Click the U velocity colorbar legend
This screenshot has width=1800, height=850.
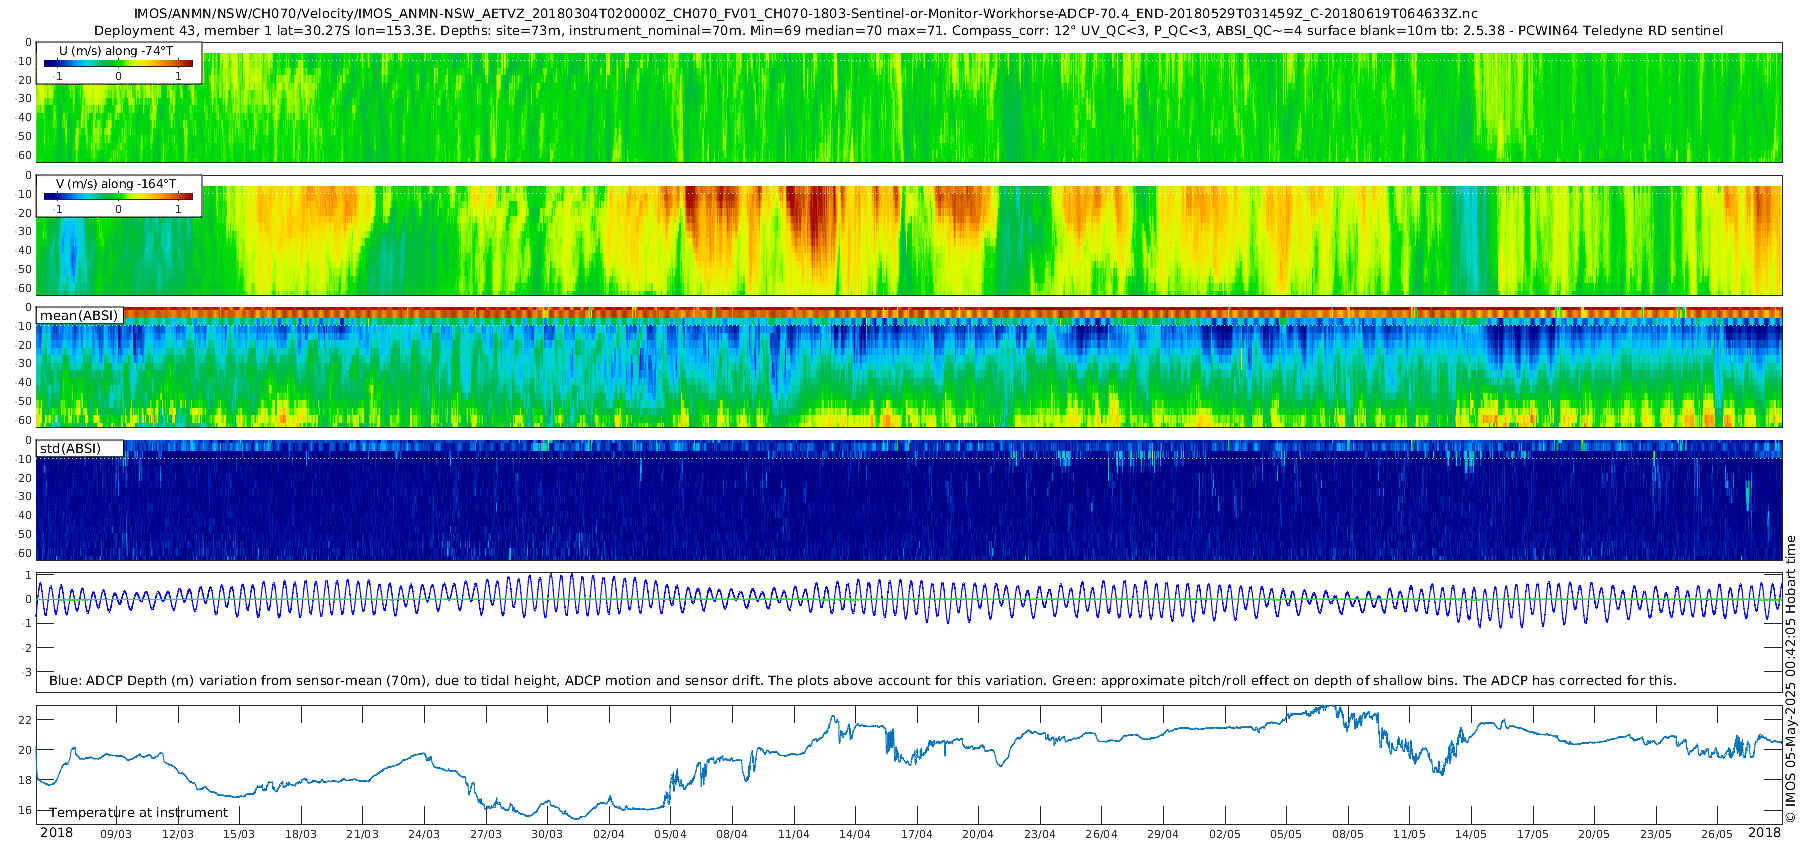[x=118, y=63]
